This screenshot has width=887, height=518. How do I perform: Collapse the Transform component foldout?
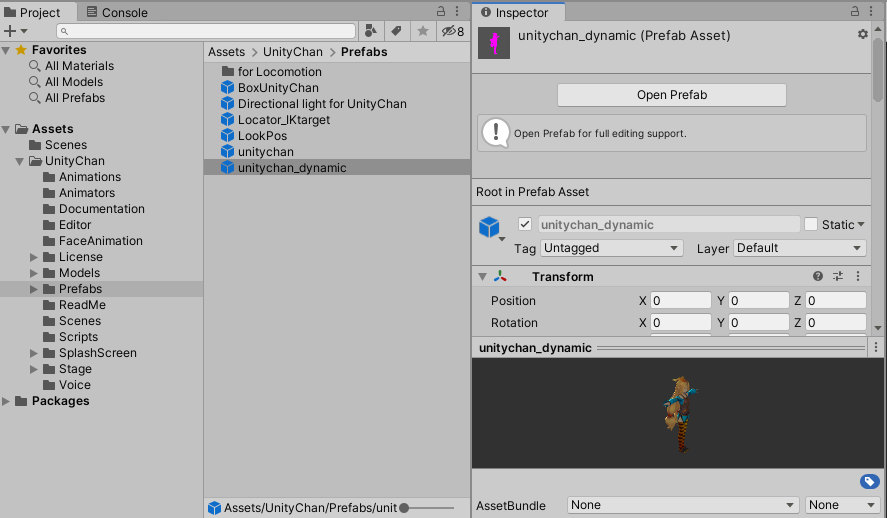pos(483,277)
